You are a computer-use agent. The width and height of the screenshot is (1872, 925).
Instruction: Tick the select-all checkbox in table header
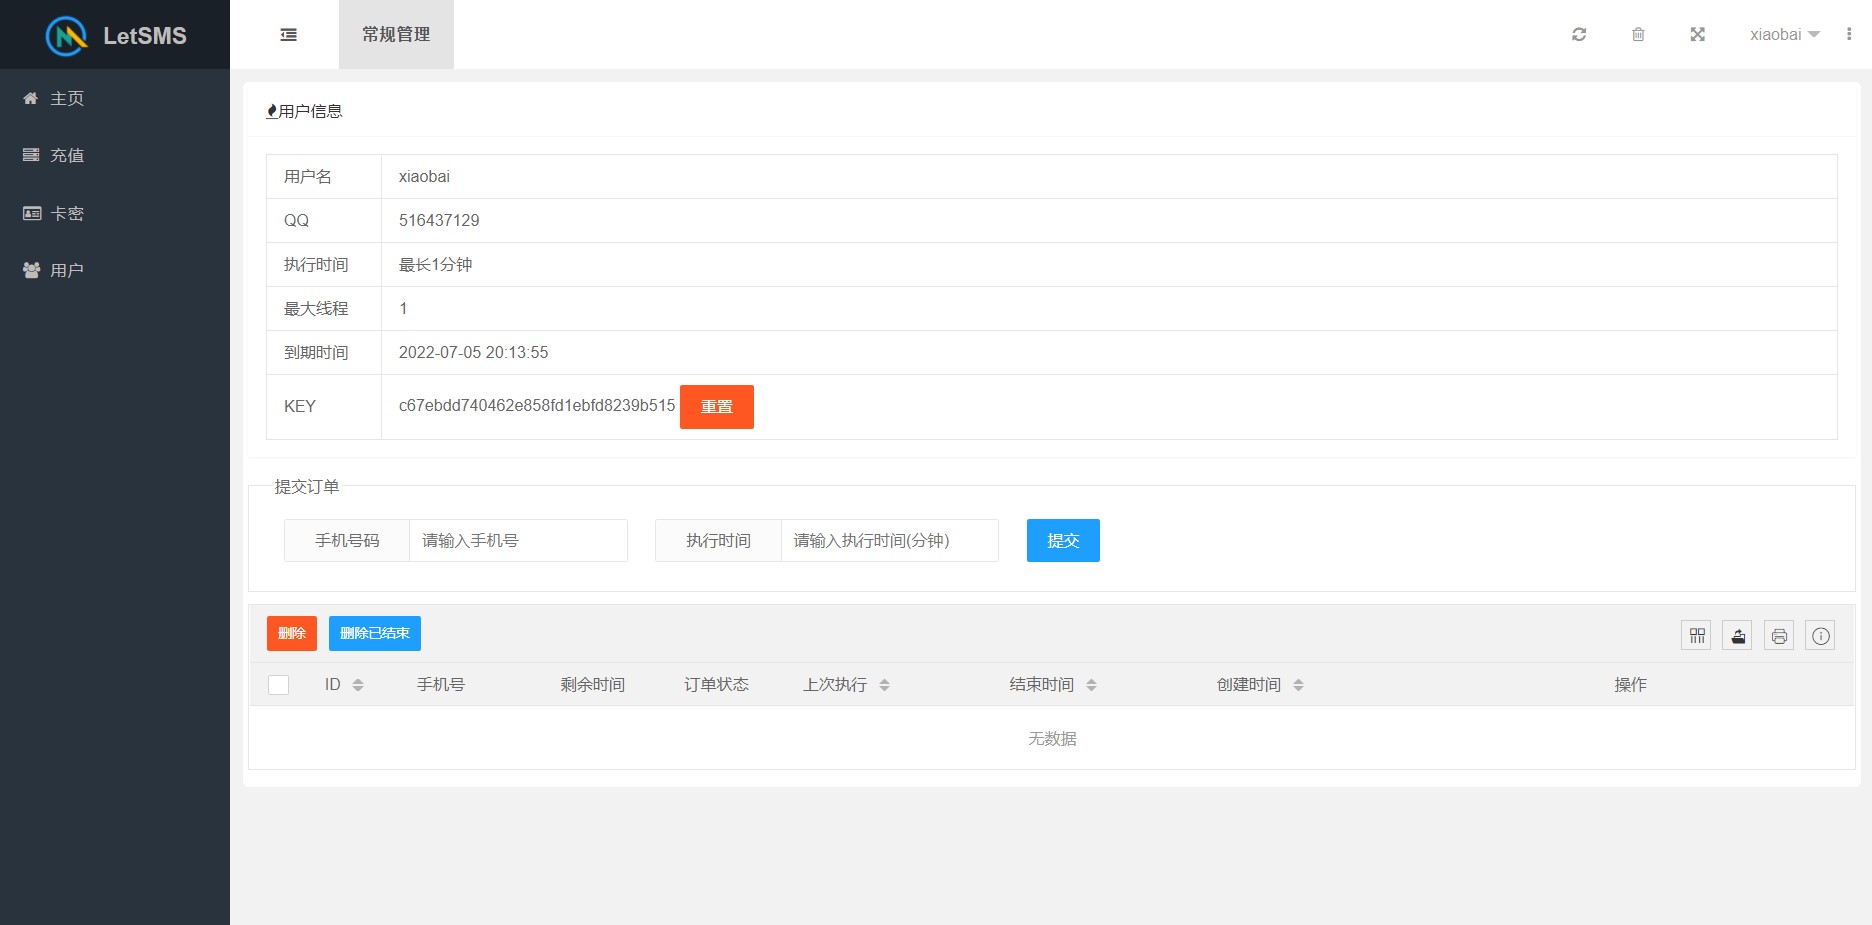(x=279, y=685)
